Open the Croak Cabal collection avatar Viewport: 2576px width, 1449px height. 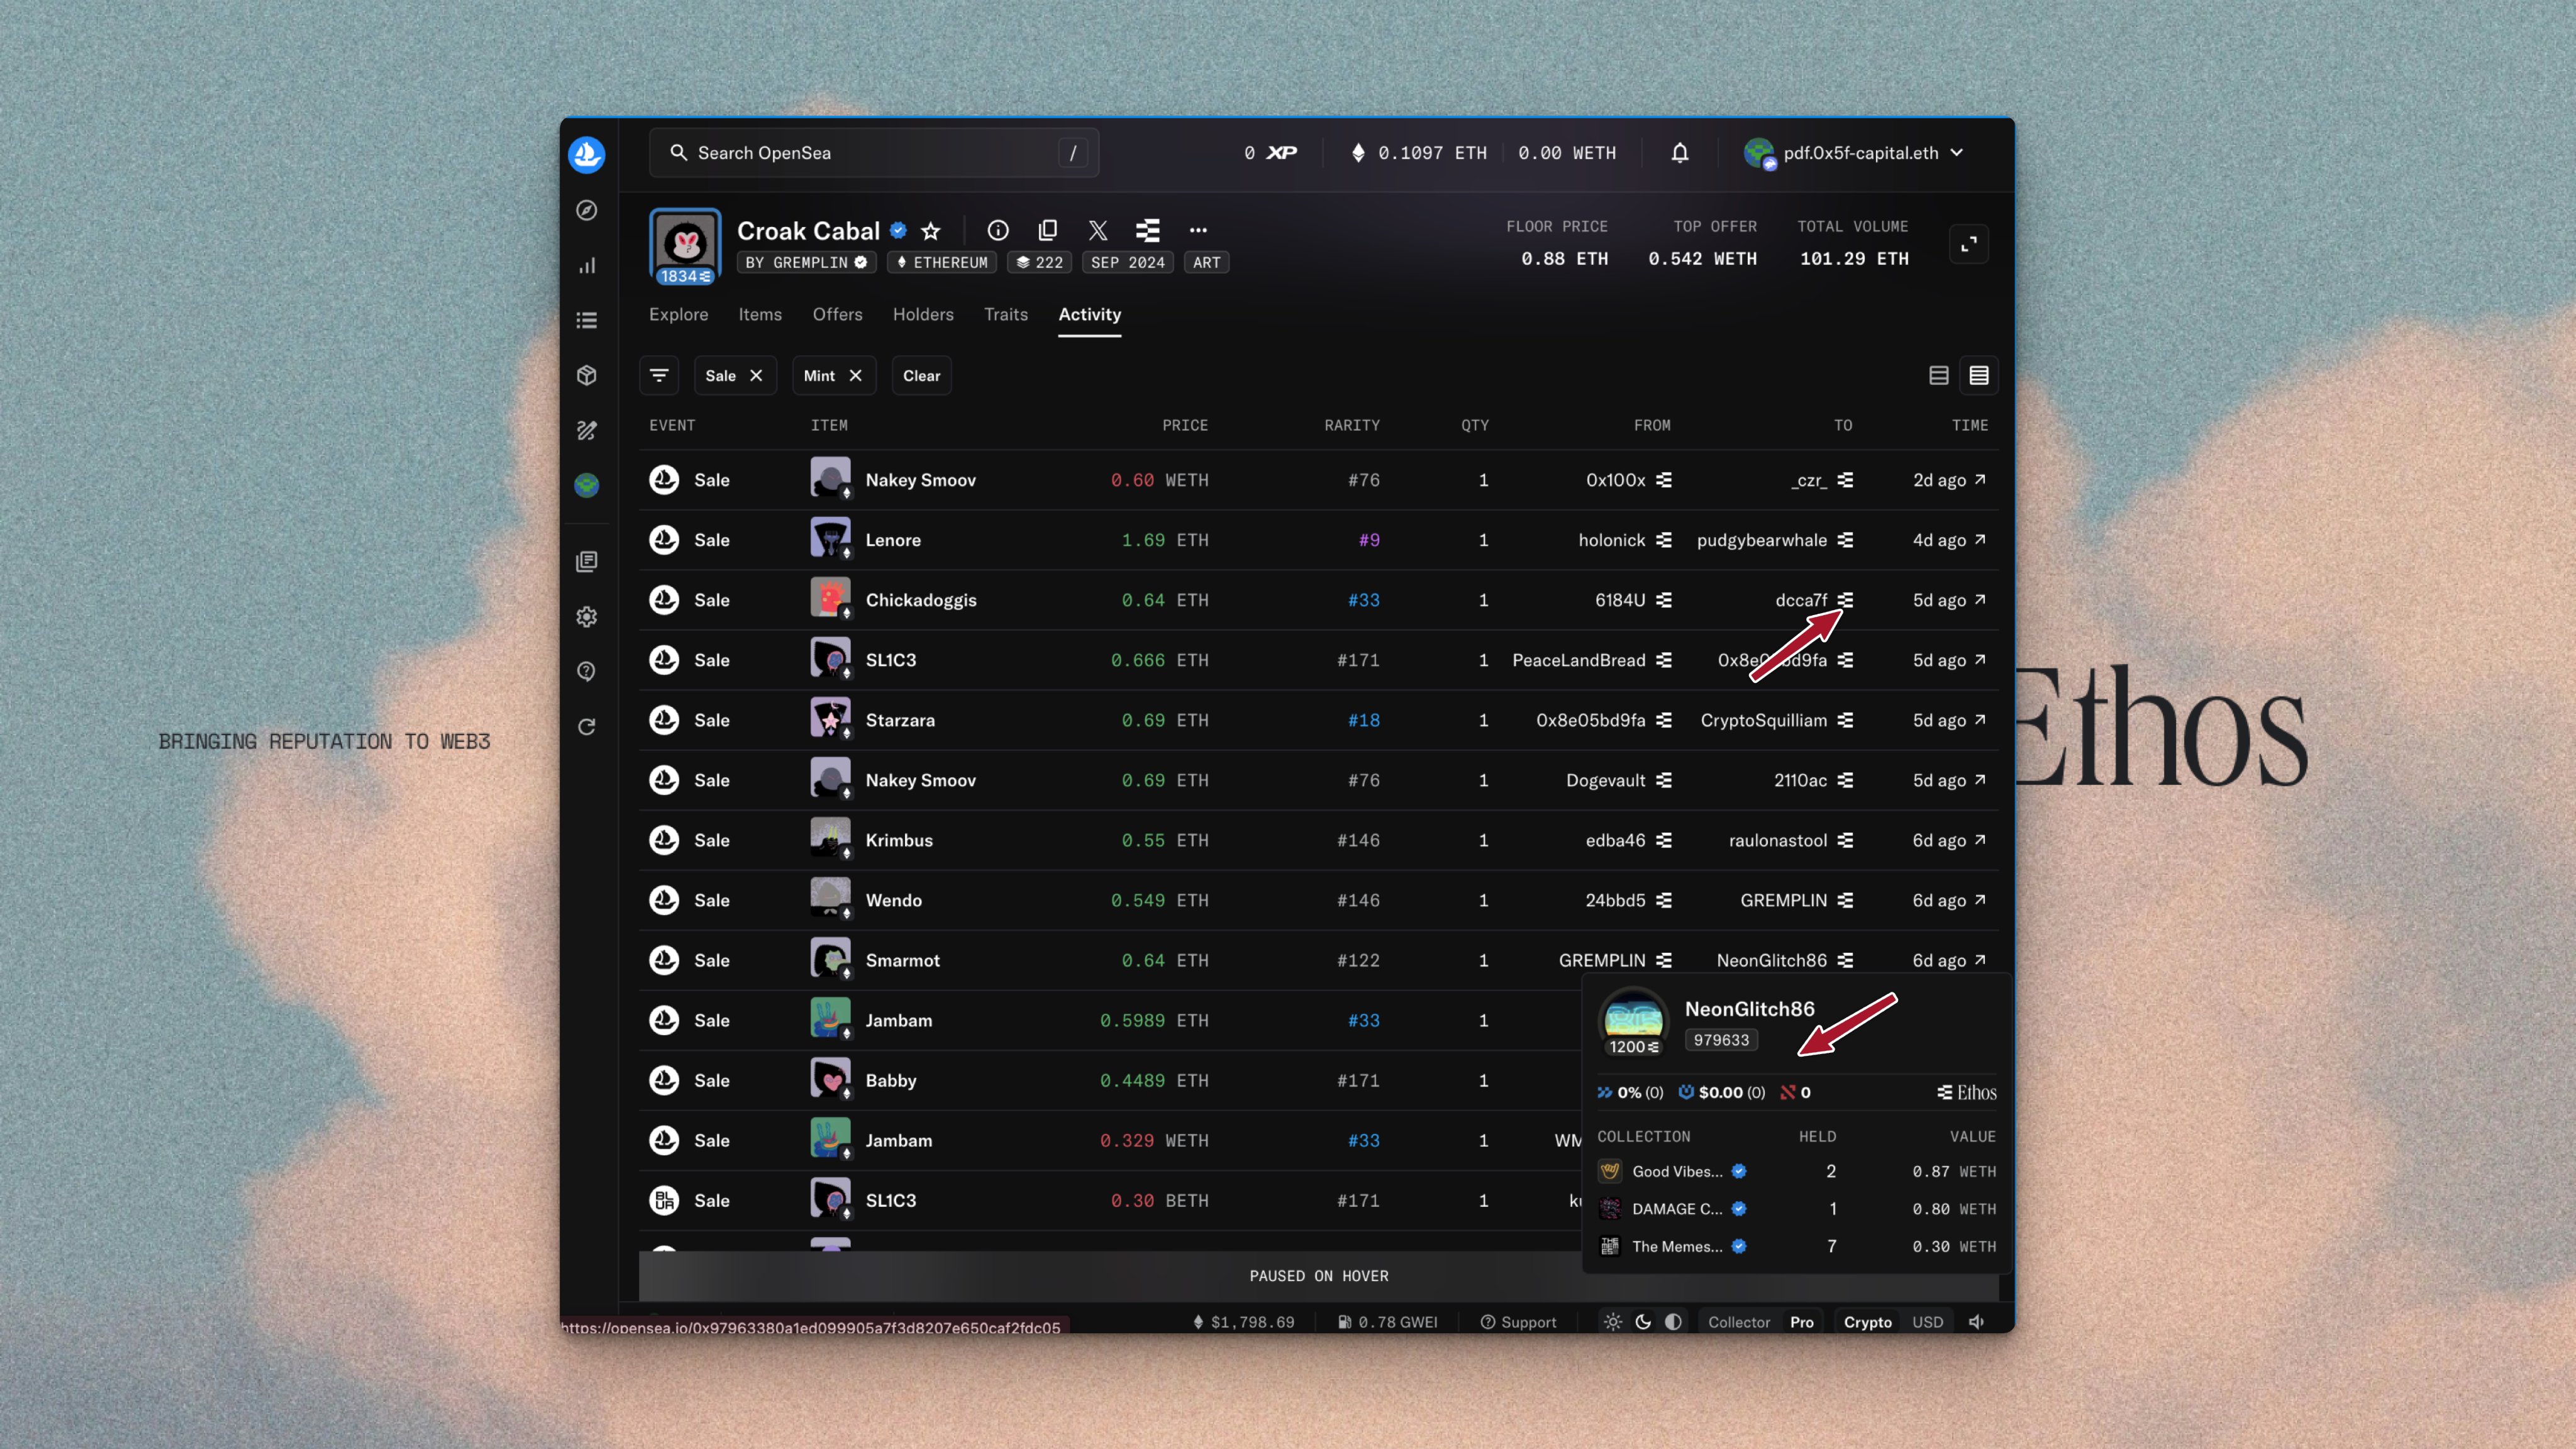(685, 245)
